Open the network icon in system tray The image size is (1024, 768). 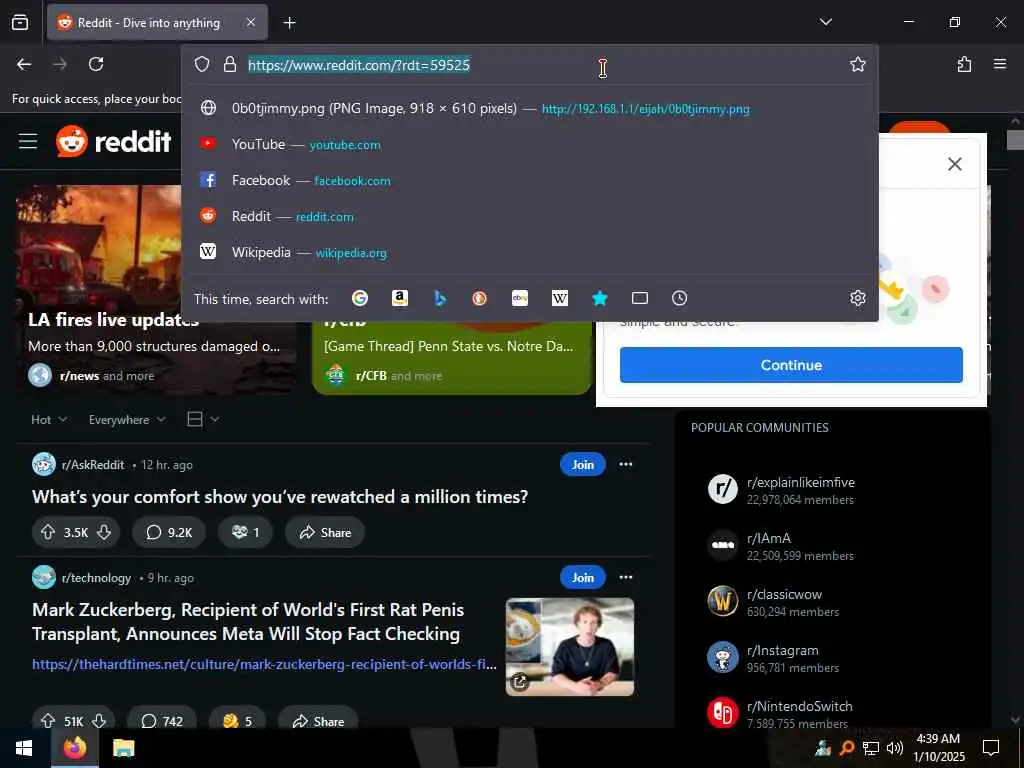tap(870, 748)
